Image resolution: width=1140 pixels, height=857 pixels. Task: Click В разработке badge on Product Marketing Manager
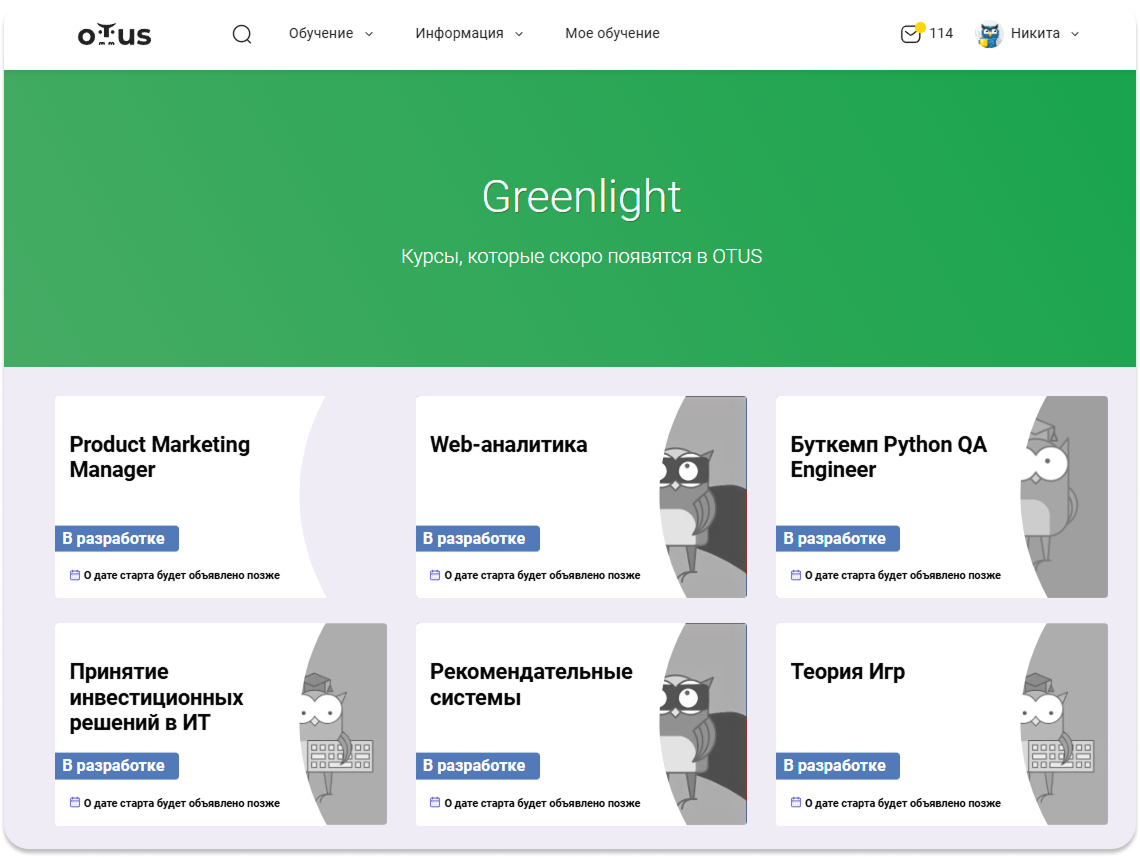[x=117, y=539]
